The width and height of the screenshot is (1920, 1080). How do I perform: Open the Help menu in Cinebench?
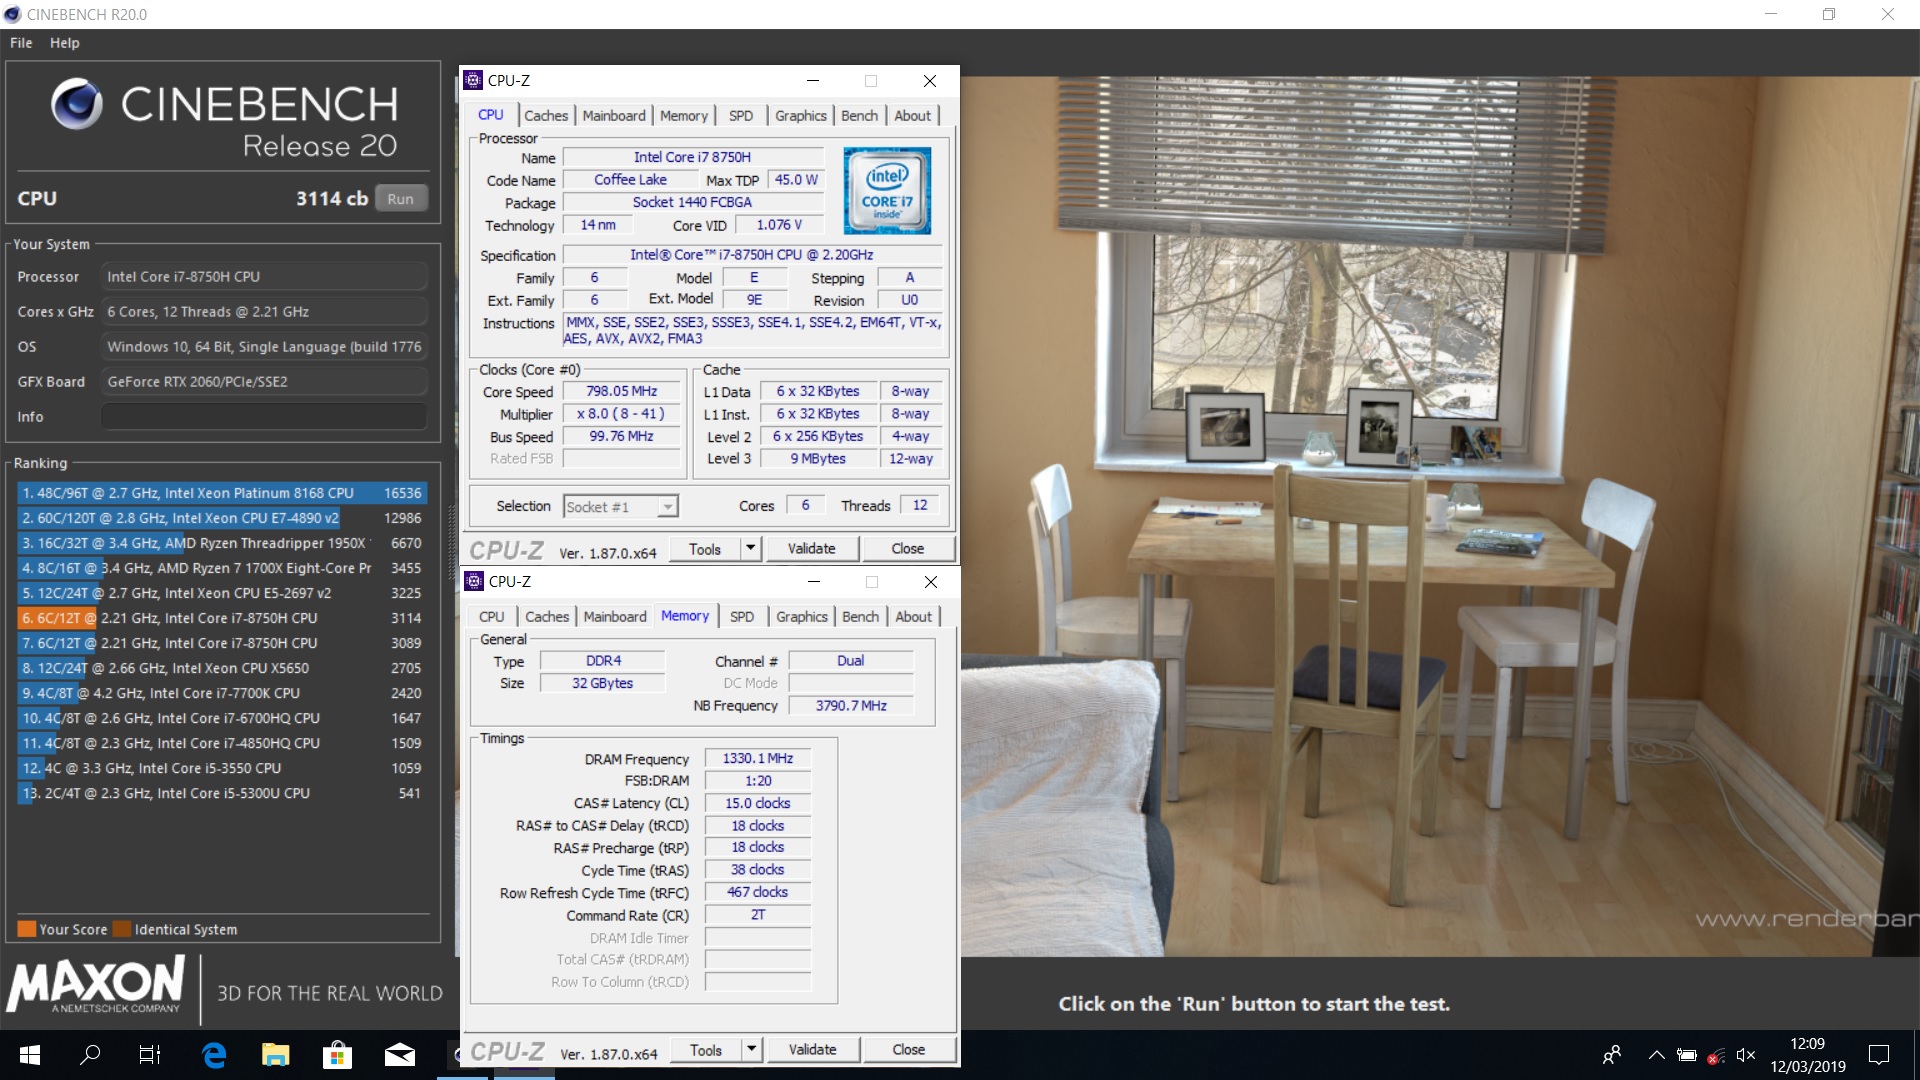click(65, 43)
